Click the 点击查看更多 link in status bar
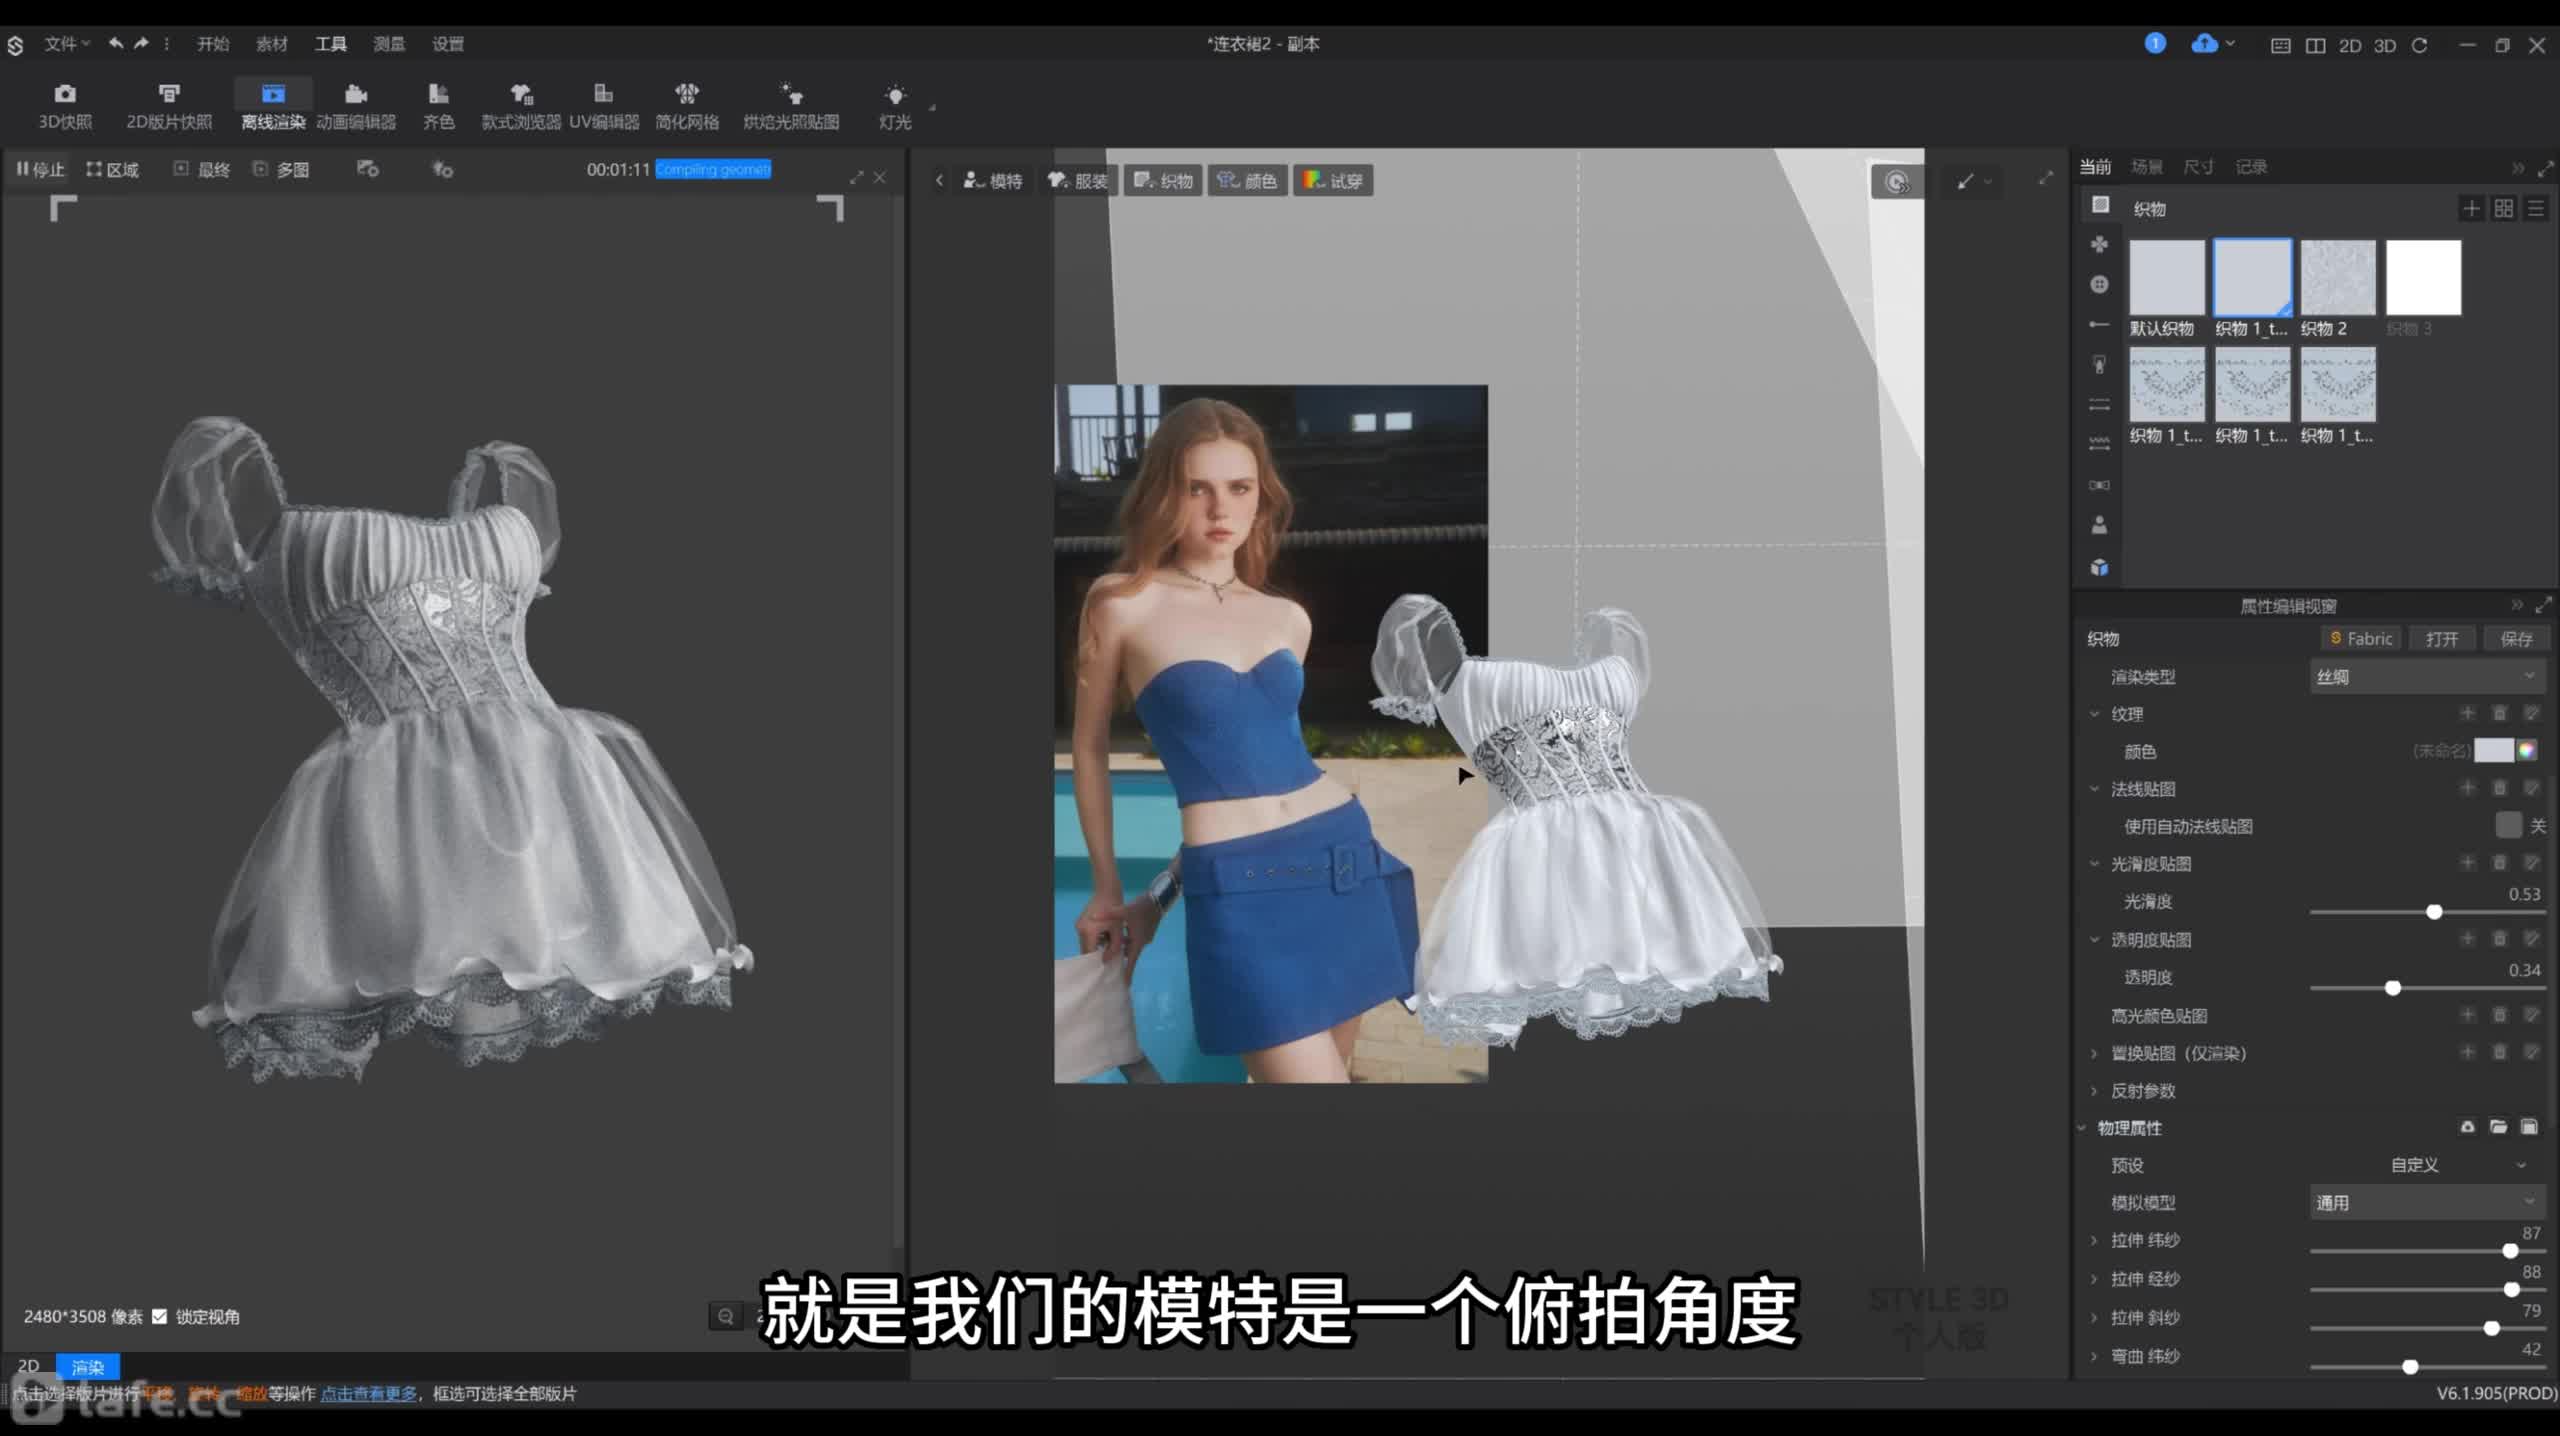Image resolution: width=2560 pixels, height=1436 pixels. pyautogui.click(x=369, y=1393)
